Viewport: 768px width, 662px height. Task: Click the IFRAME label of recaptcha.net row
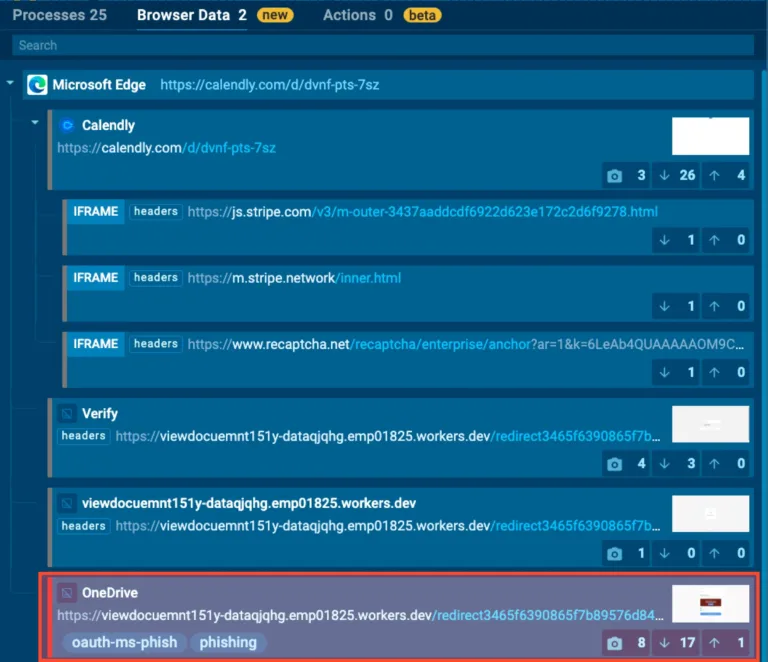pos(96,344)
